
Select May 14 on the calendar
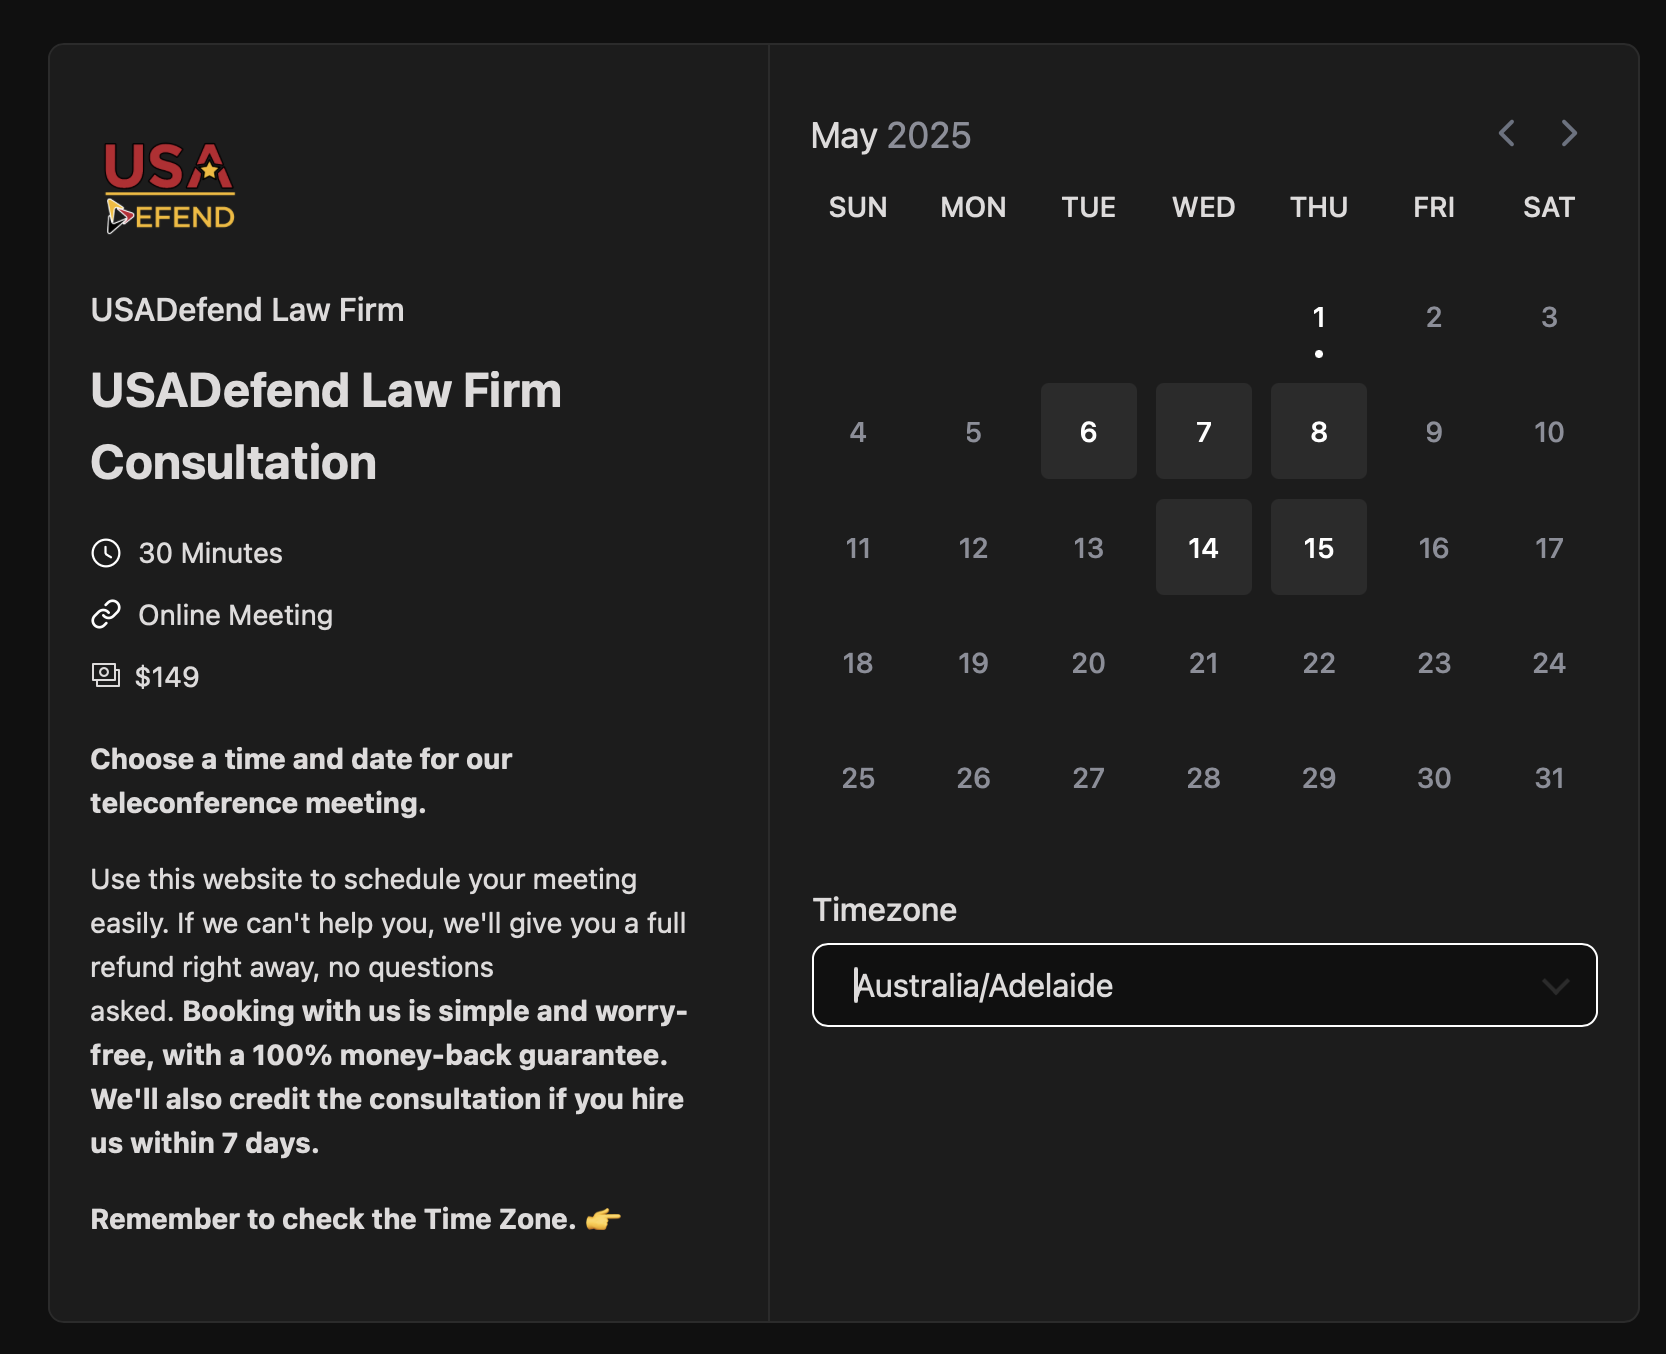(x=1204, y=547)
